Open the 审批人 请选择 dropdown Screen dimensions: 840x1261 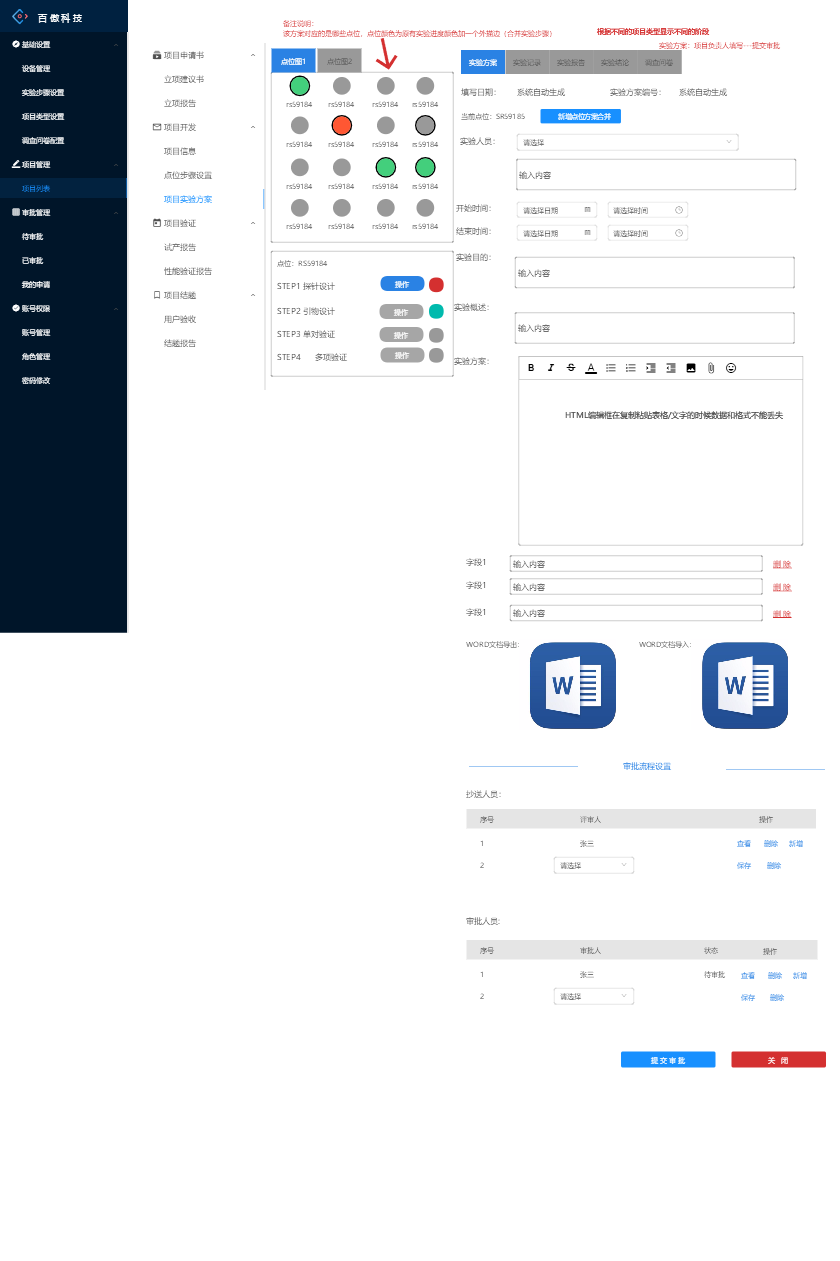point(594,996)
